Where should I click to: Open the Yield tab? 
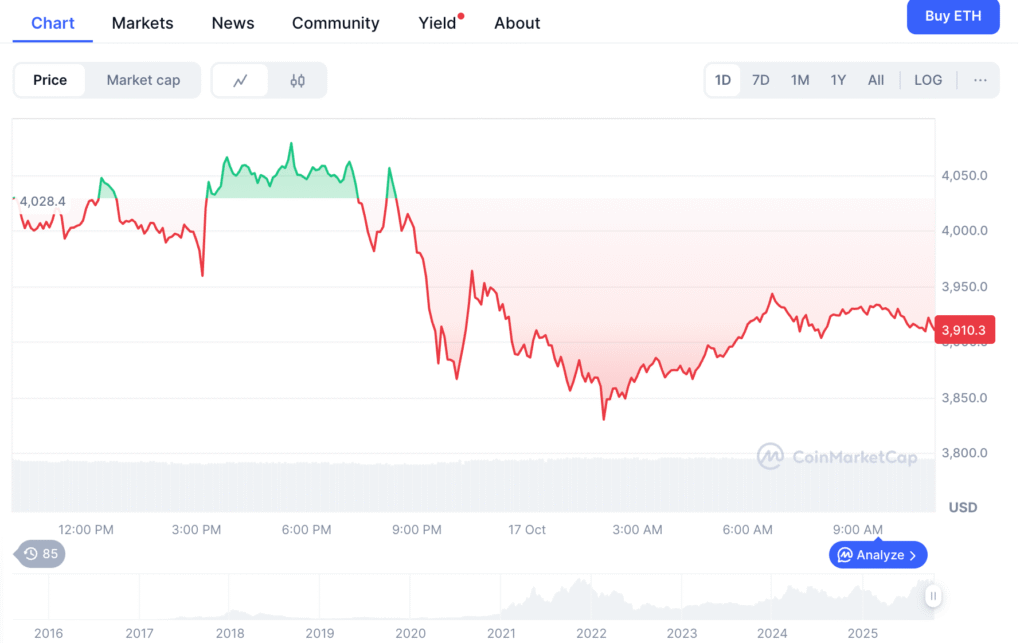437,23
